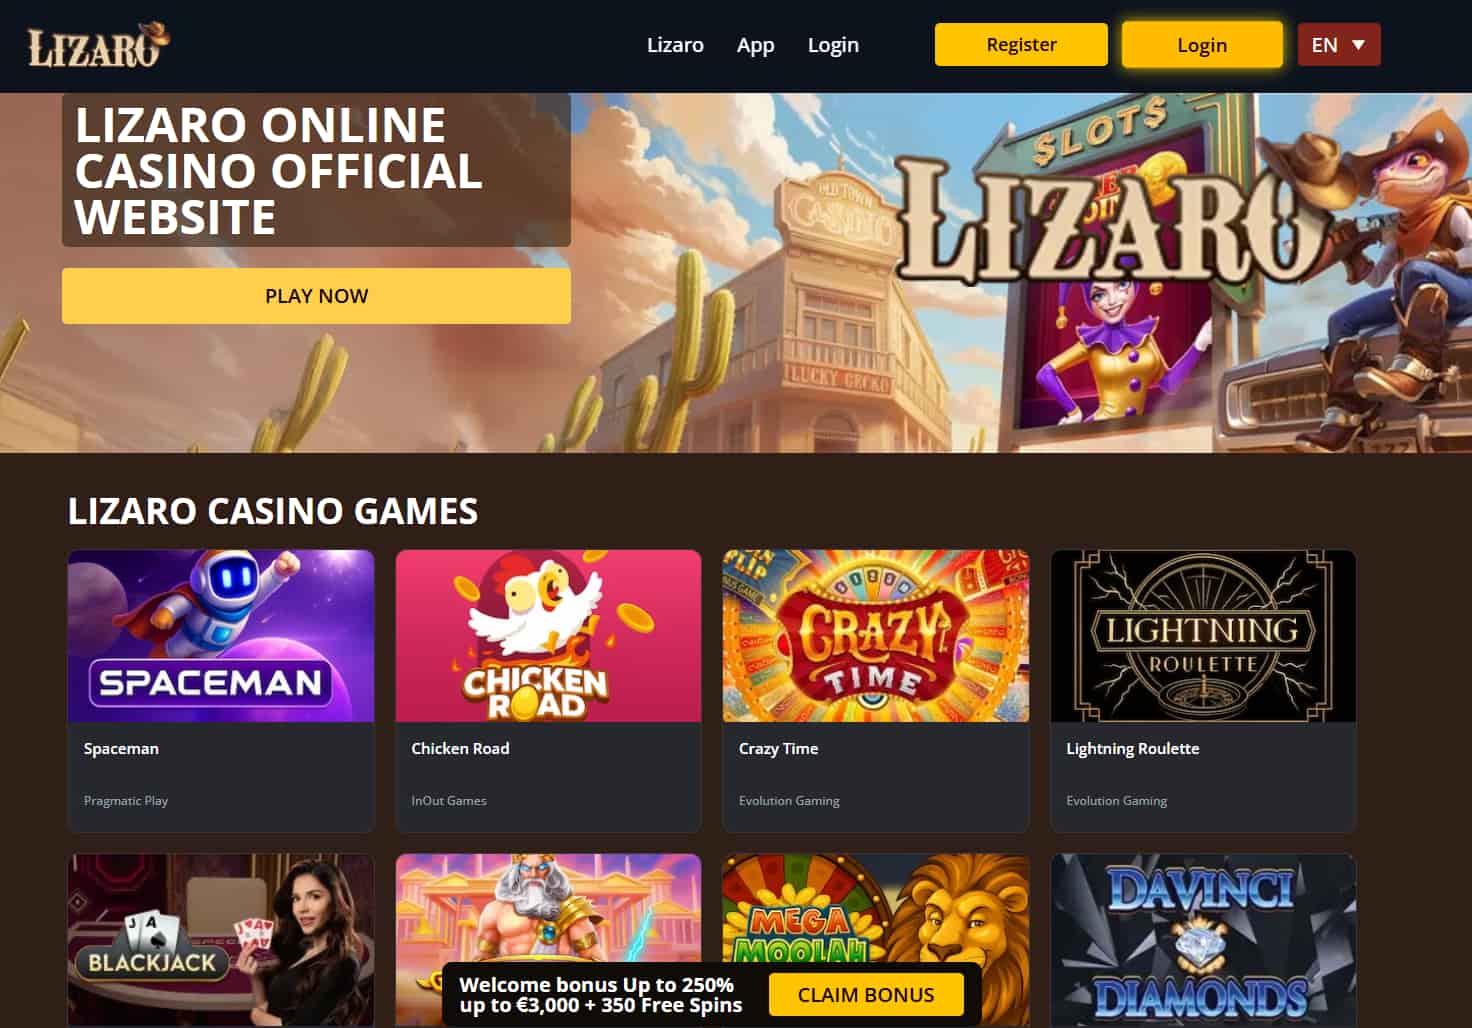Open the Chicken Road game thumbnail
The height and width of the screenshot is (1028, 1472).
(x=548, y=636)
